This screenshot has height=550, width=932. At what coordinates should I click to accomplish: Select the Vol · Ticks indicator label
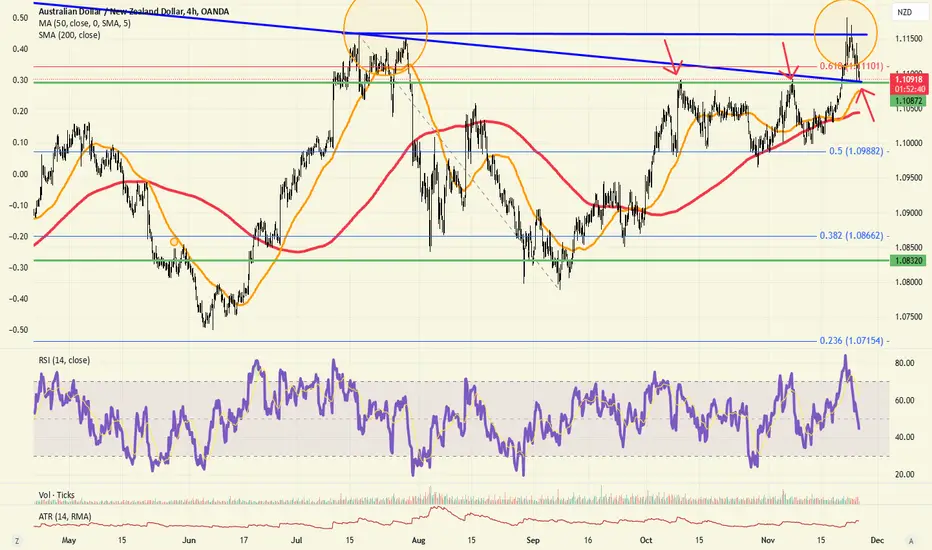coord(56,495)
